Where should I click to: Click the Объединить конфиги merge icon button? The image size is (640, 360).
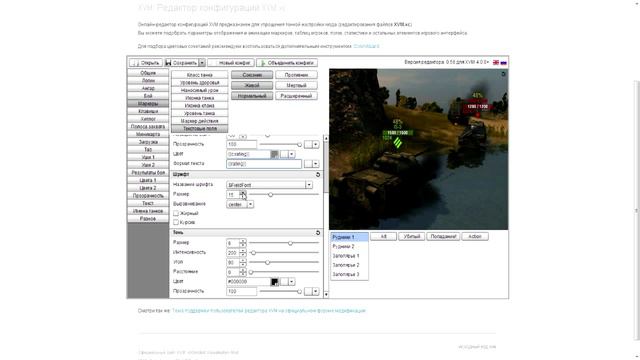pyautogui.click(x=287, y=63)
